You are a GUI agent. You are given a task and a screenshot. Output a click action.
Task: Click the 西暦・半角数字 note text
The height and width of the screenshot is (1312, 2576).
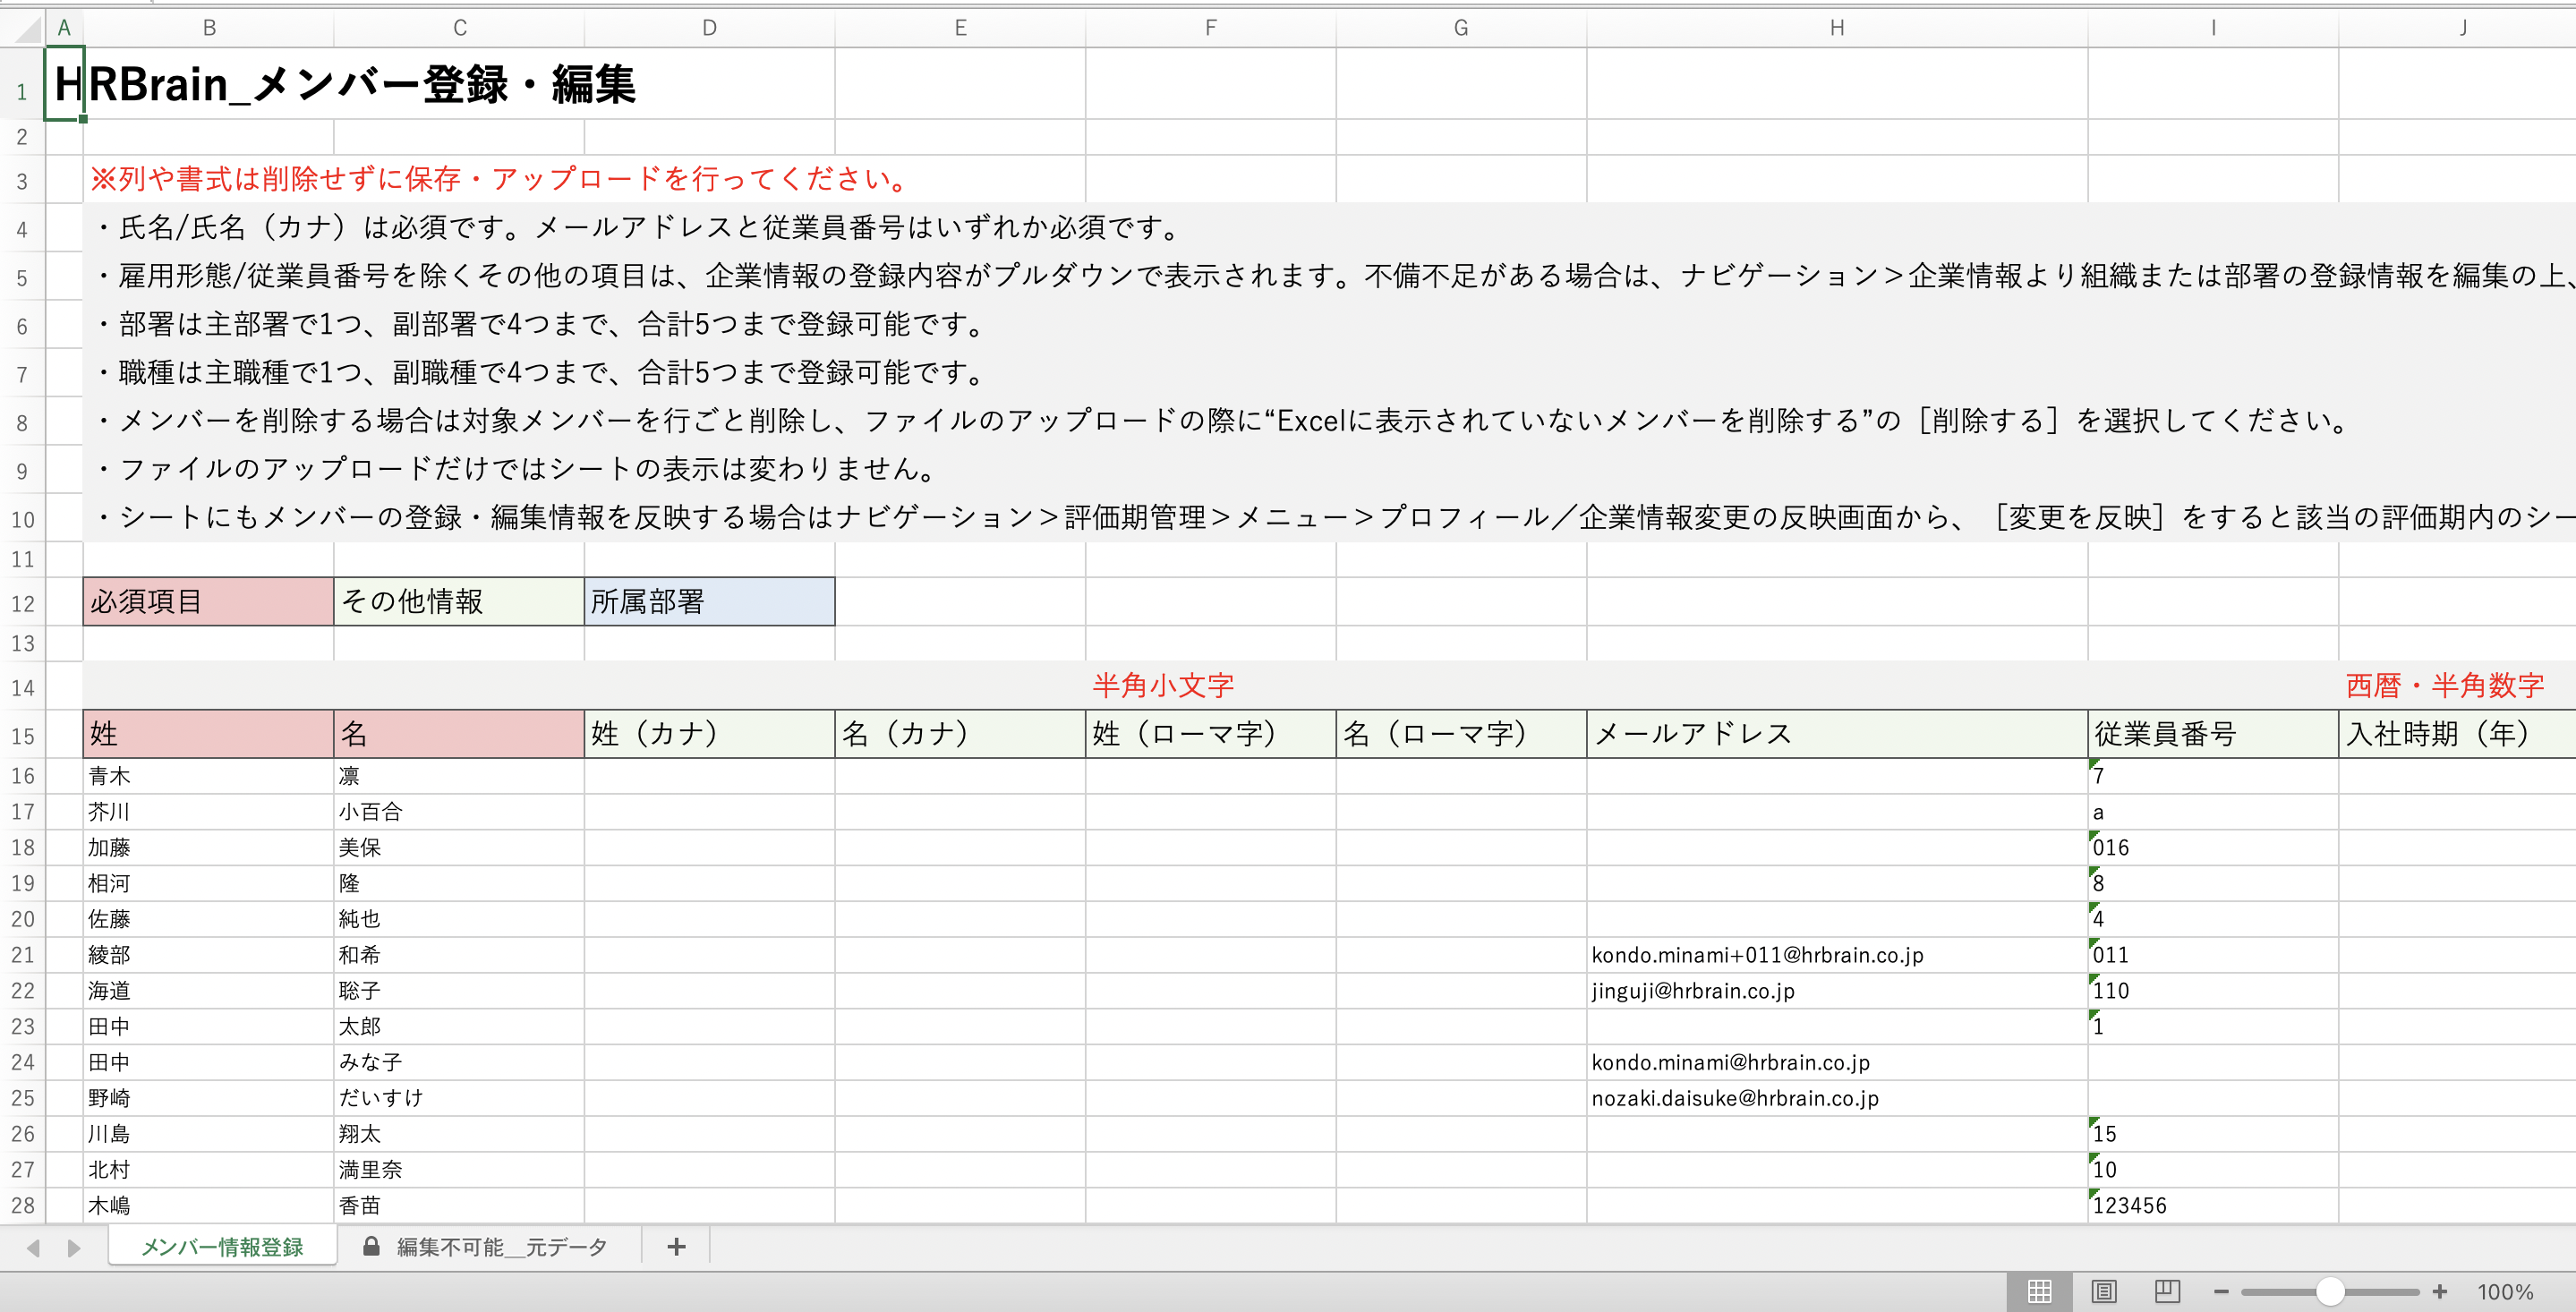(2445, 685)
